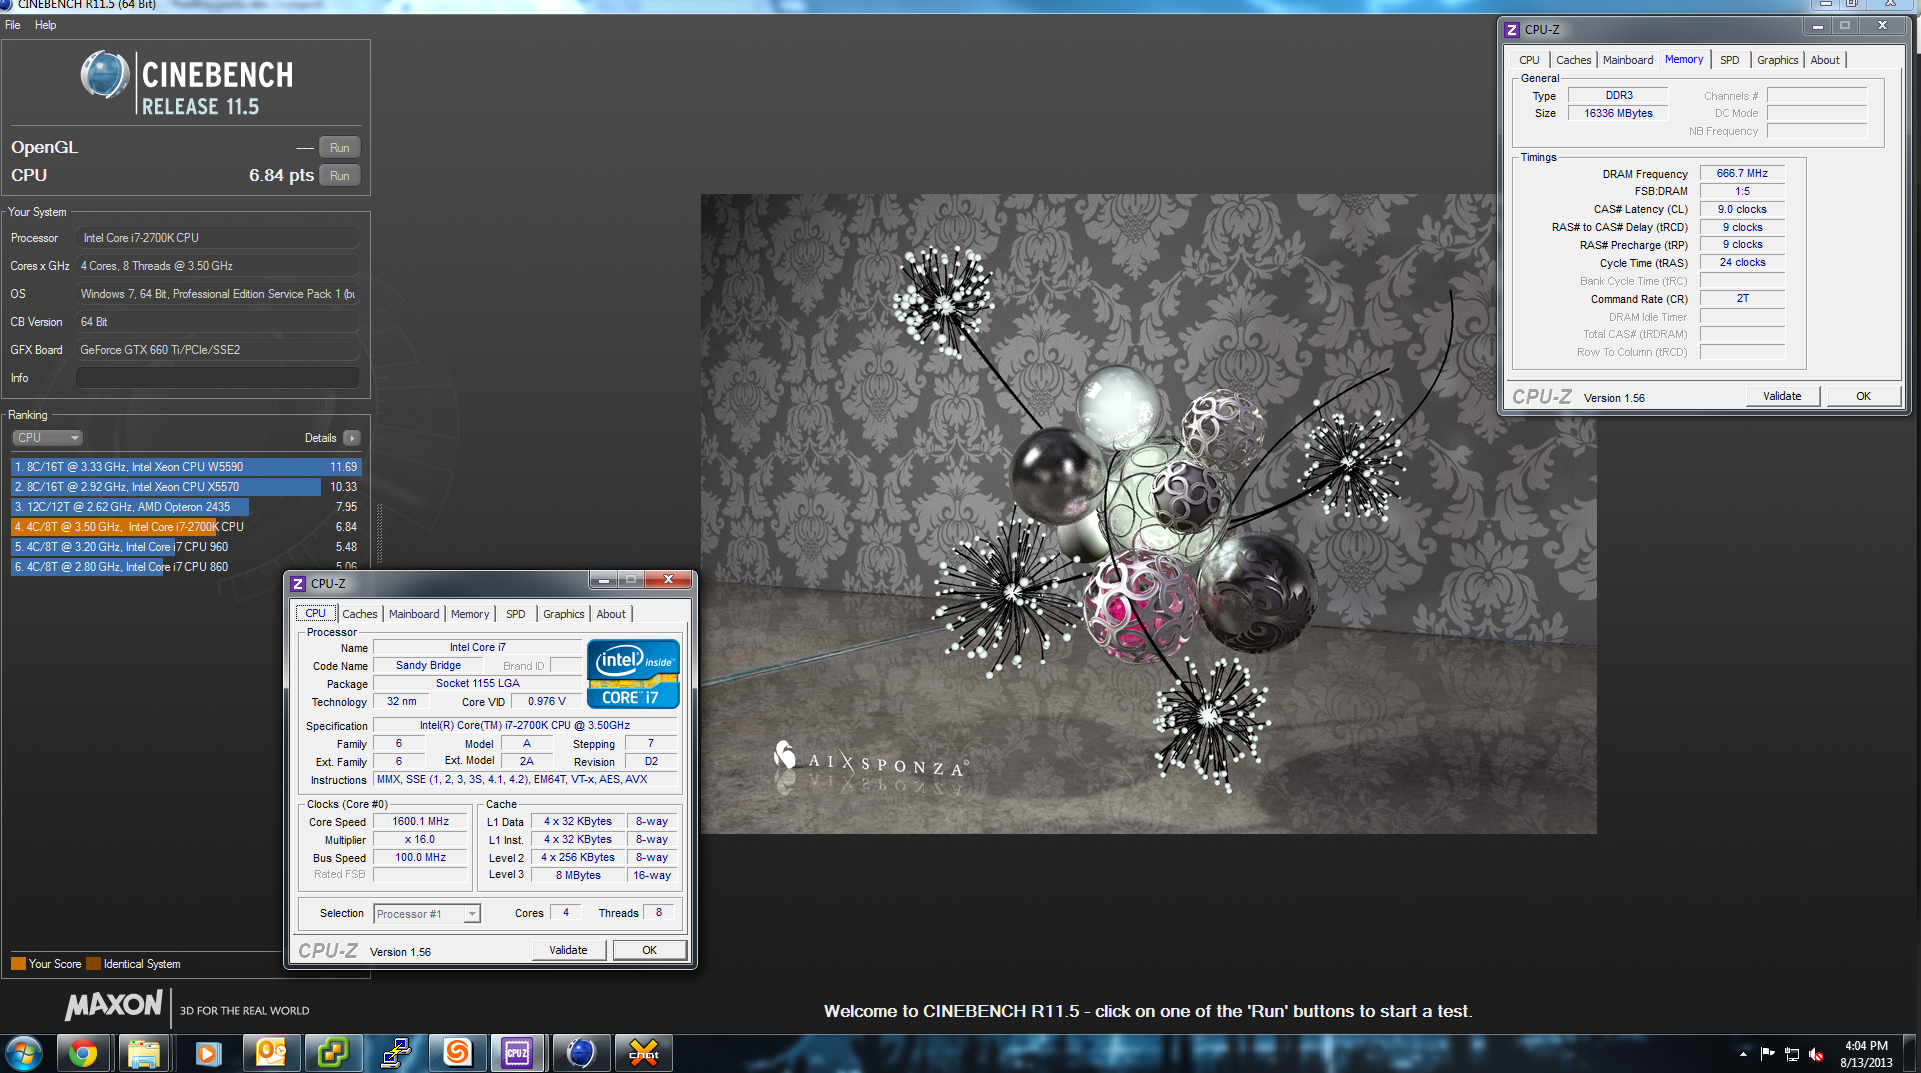
Task: Open Windows Media Player from taskbar
Action: tap(208, 1053)
